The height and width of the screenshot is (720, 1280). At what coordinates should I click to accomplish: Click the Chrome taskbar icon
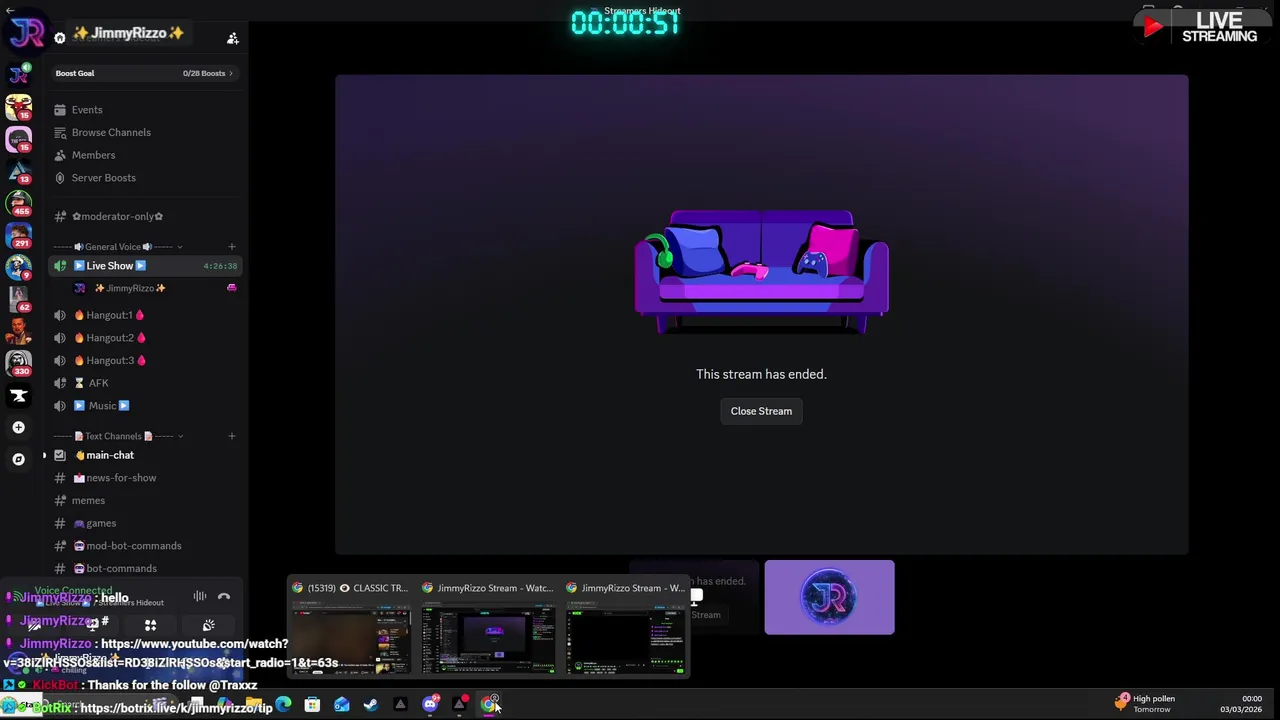(489, 705)
